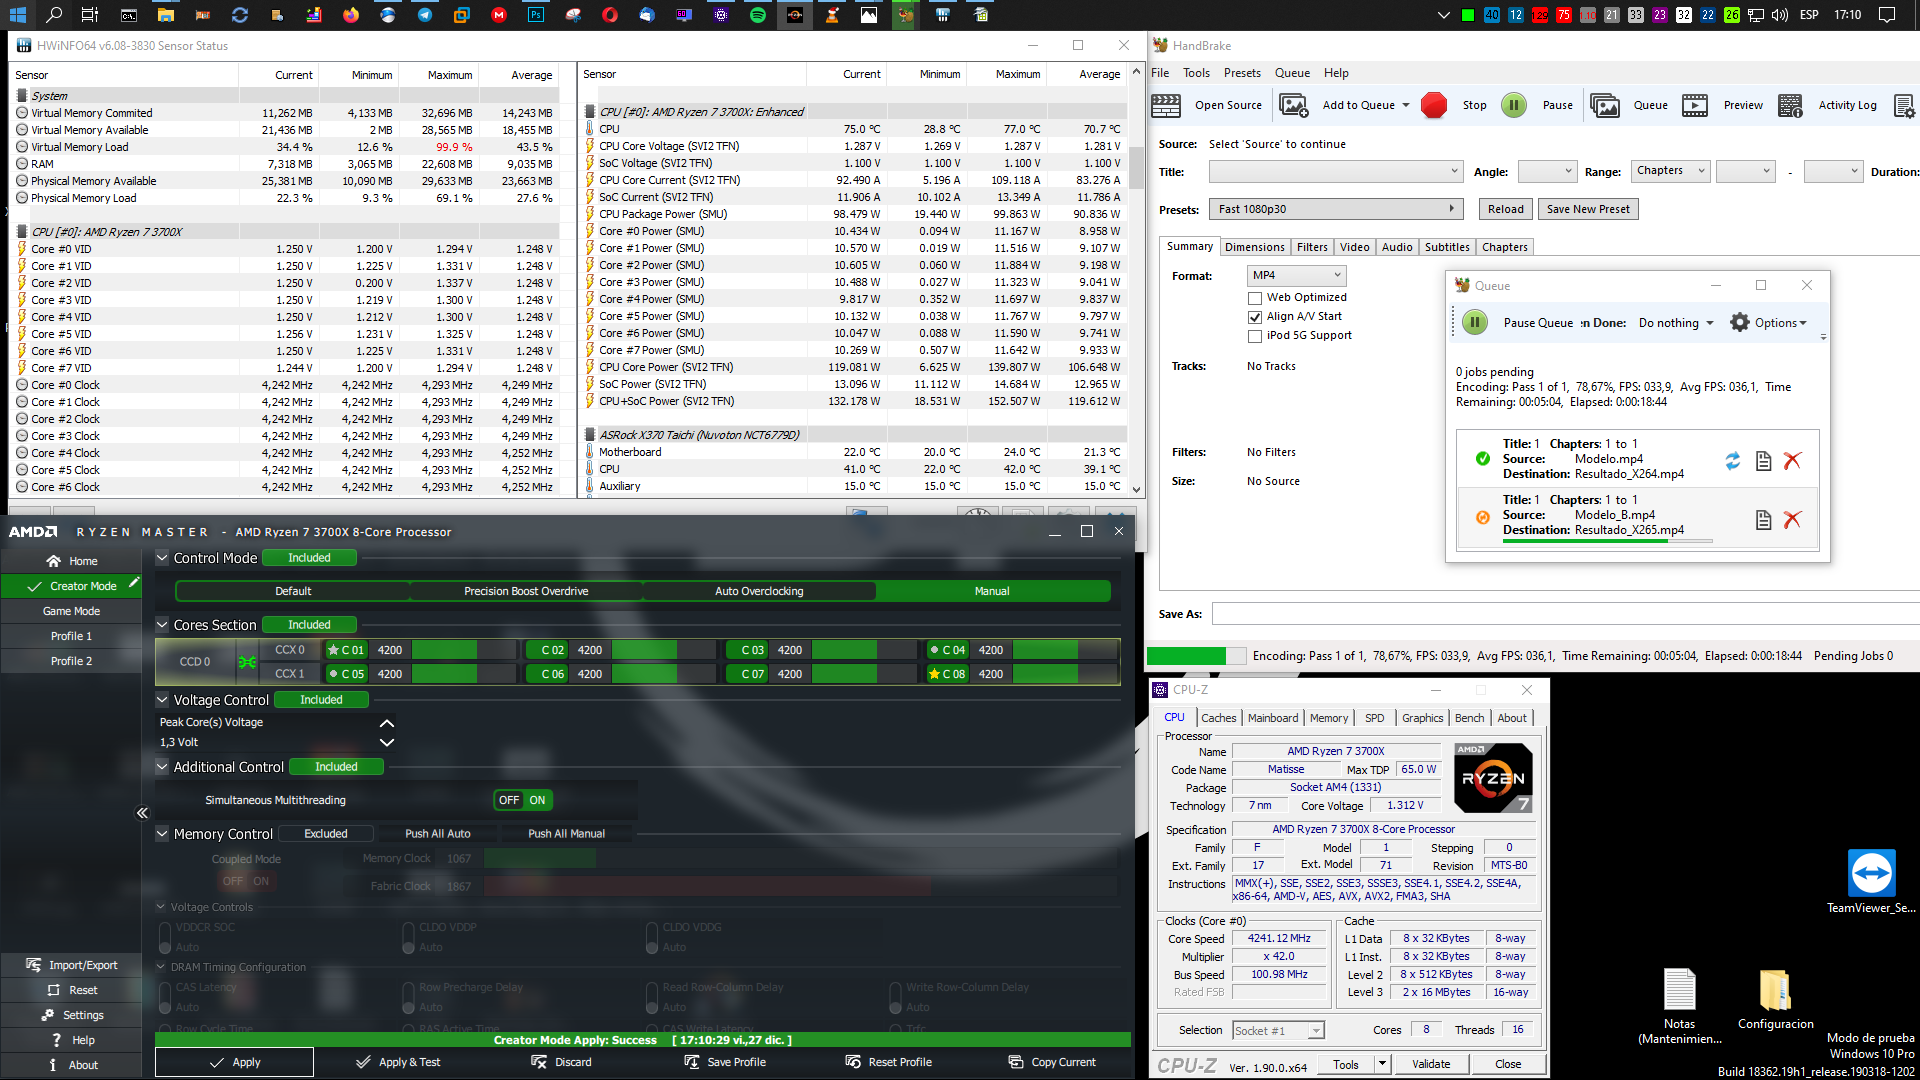This screenshot has width=1920, height=1080.
Task: Toggle Voltage Control Included switch
Action: pos(321,700)
